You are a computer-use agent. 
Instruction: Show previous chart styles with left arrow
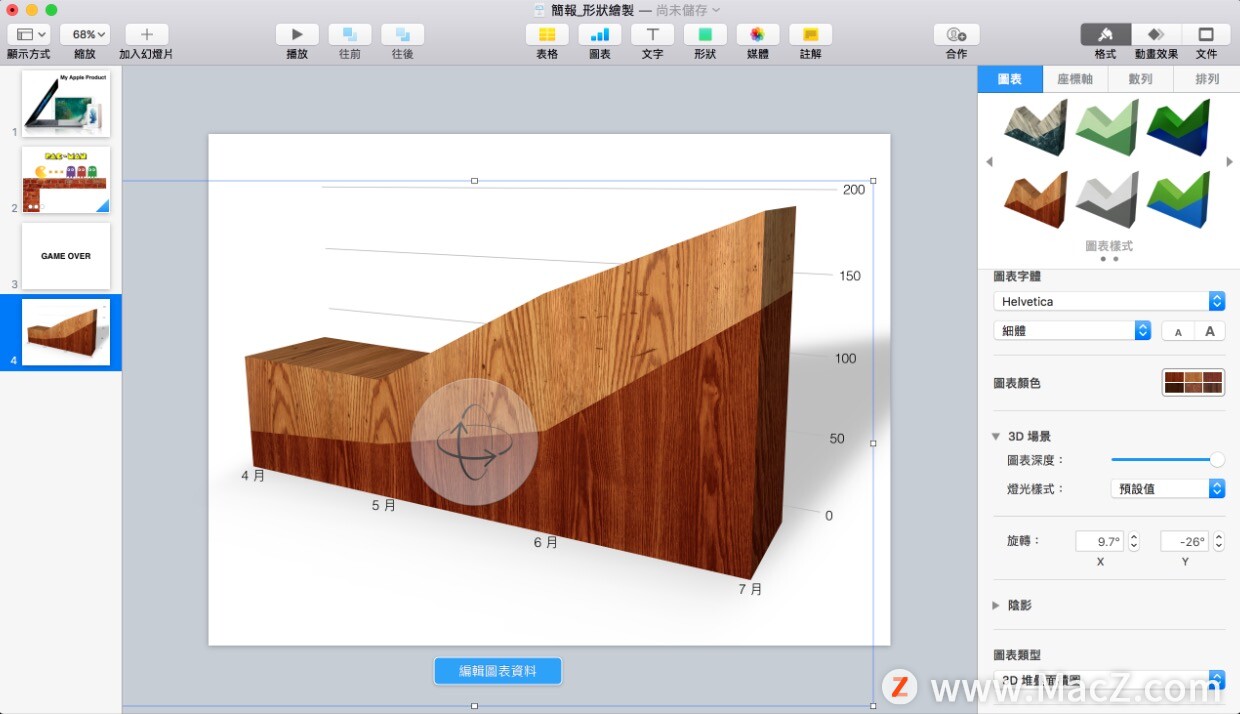[x=989, y=162]
